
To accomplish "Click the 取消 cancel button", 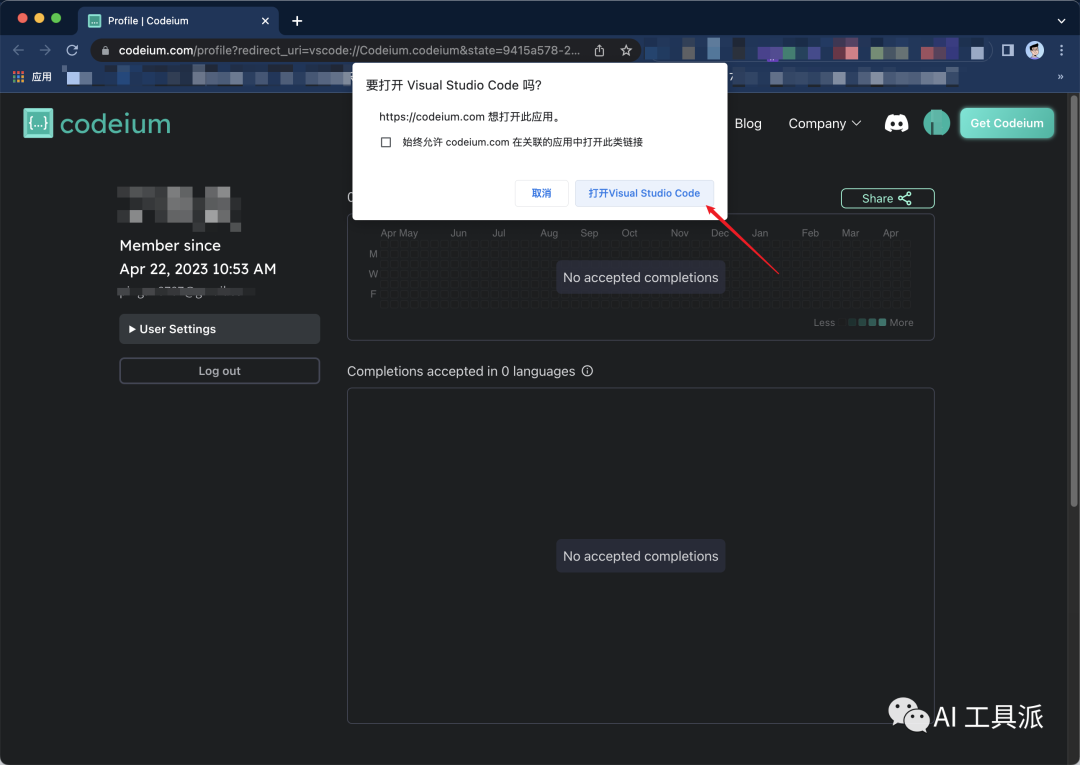I will 541,193.
